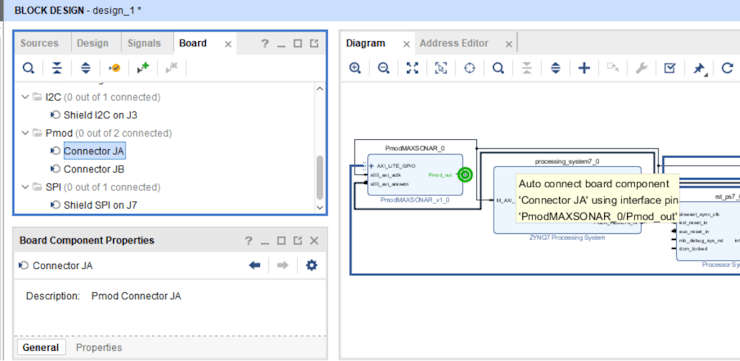Add IP with the plus icon
This screenshot has width=740, height=361.
click(584, 68)
